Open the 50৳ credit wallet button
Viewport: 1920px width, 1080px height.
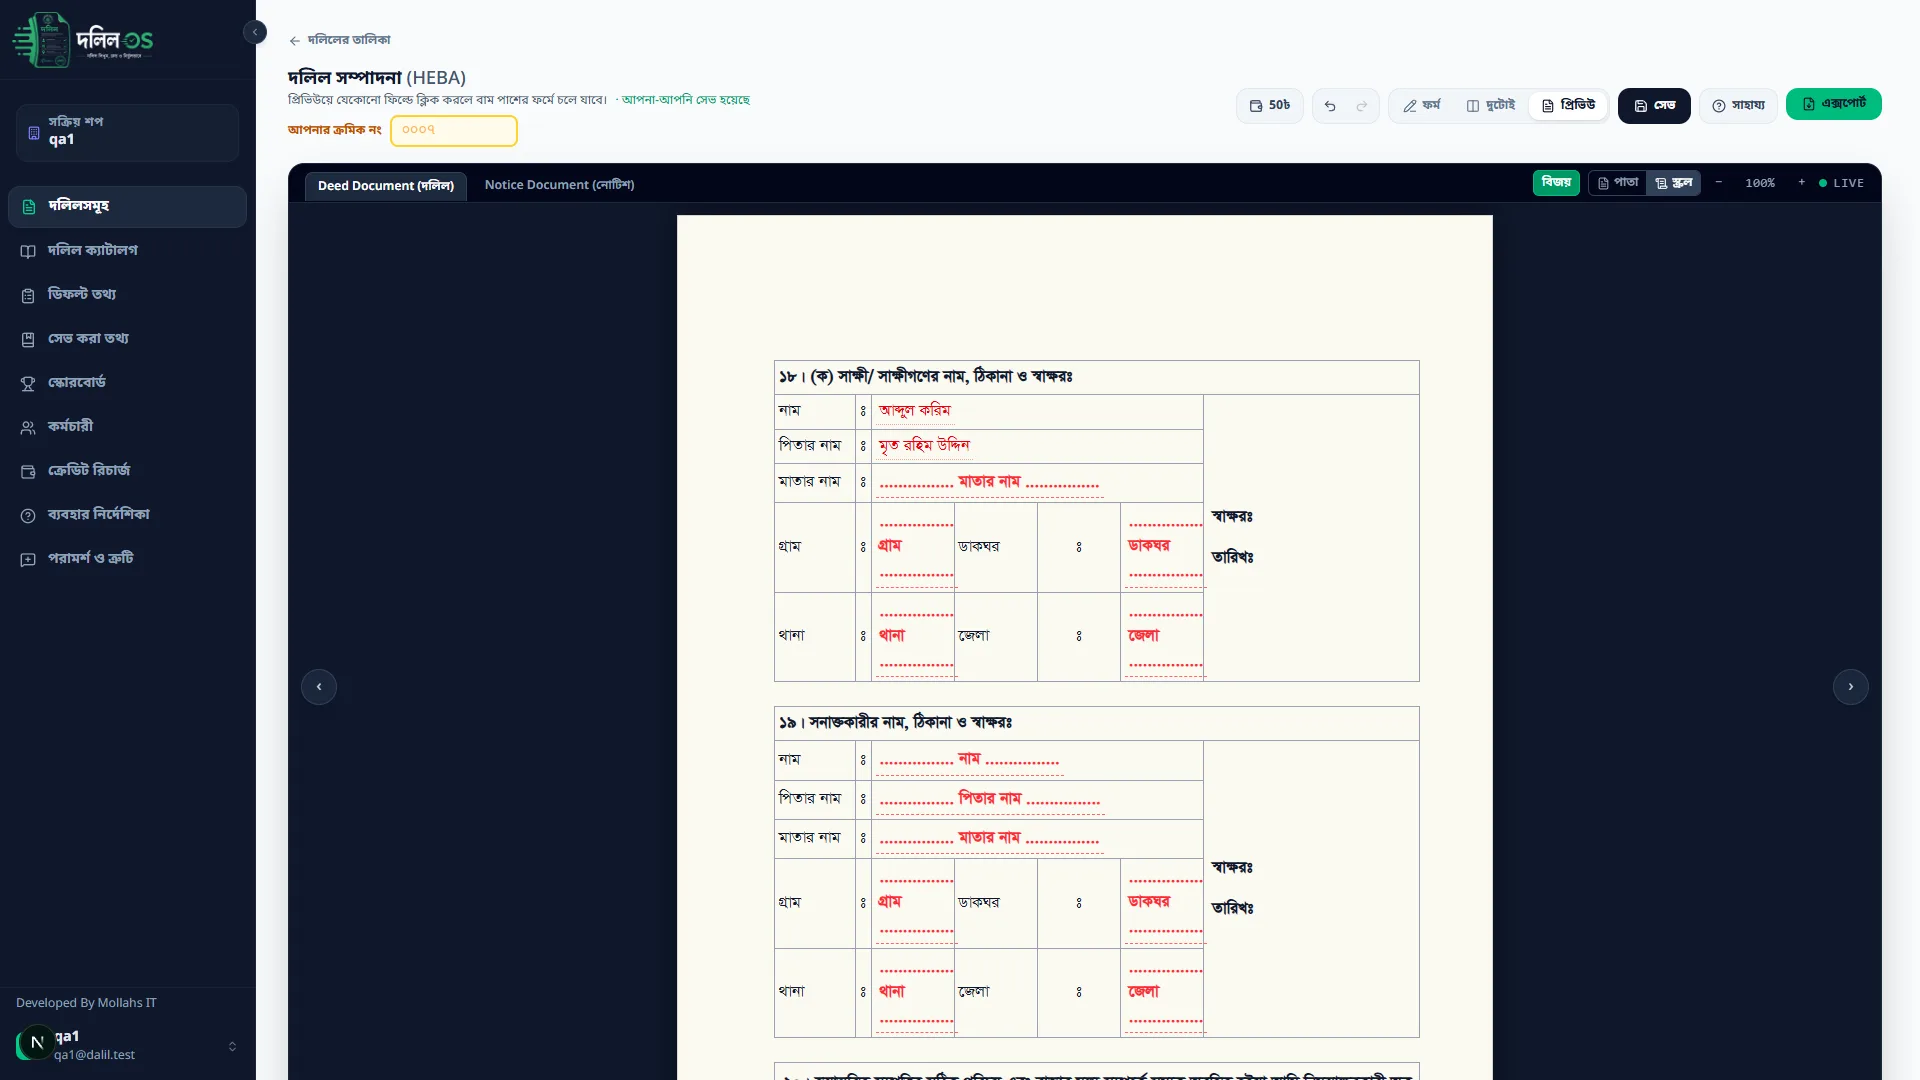pyautogui.click(x=1270, y=105)
